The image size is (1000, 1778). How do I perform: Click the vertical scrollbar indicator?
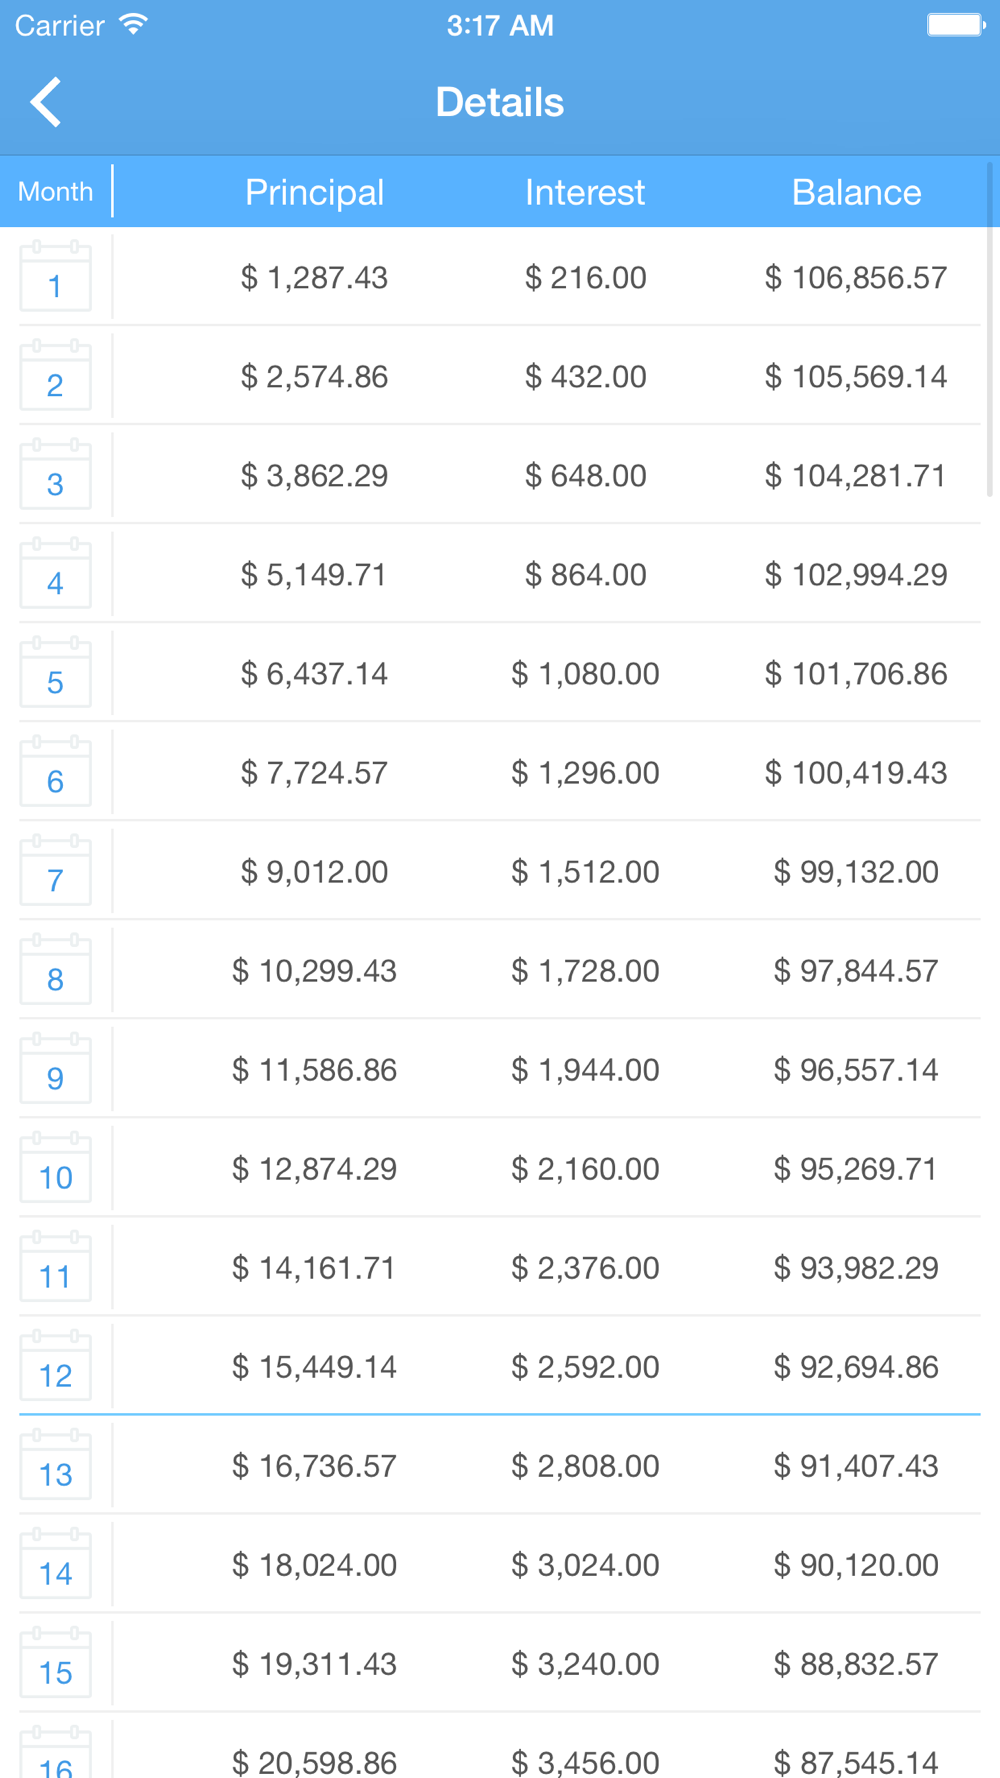(991, 330)
